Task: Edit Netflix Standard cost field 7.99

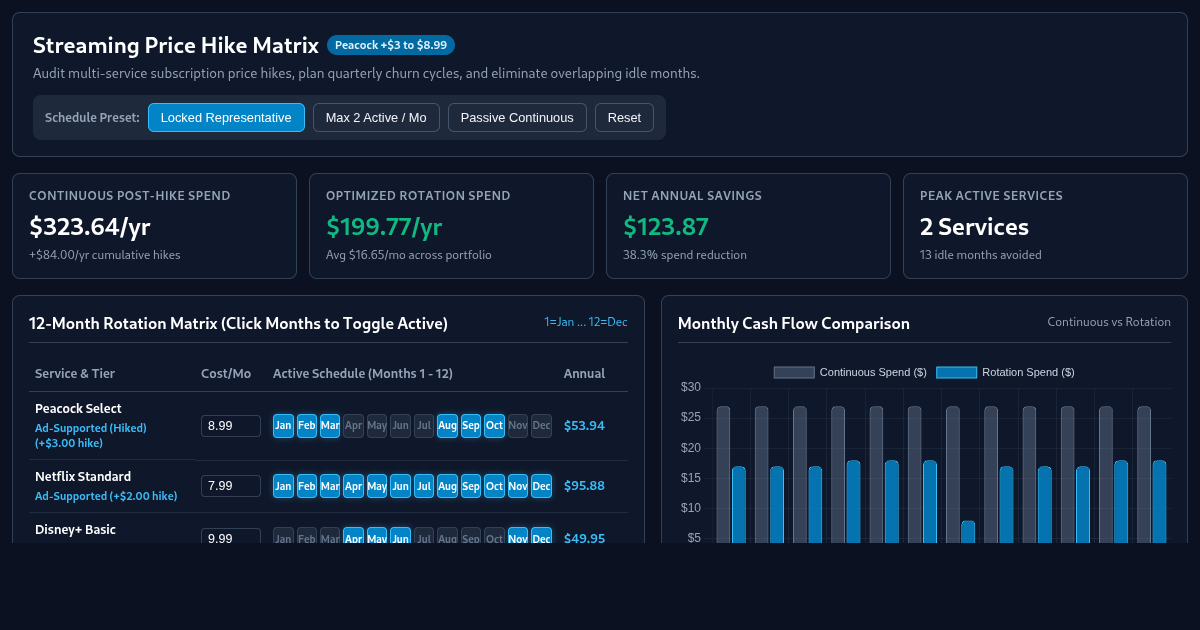Action: pyautogui.click(x=231, y=486)
